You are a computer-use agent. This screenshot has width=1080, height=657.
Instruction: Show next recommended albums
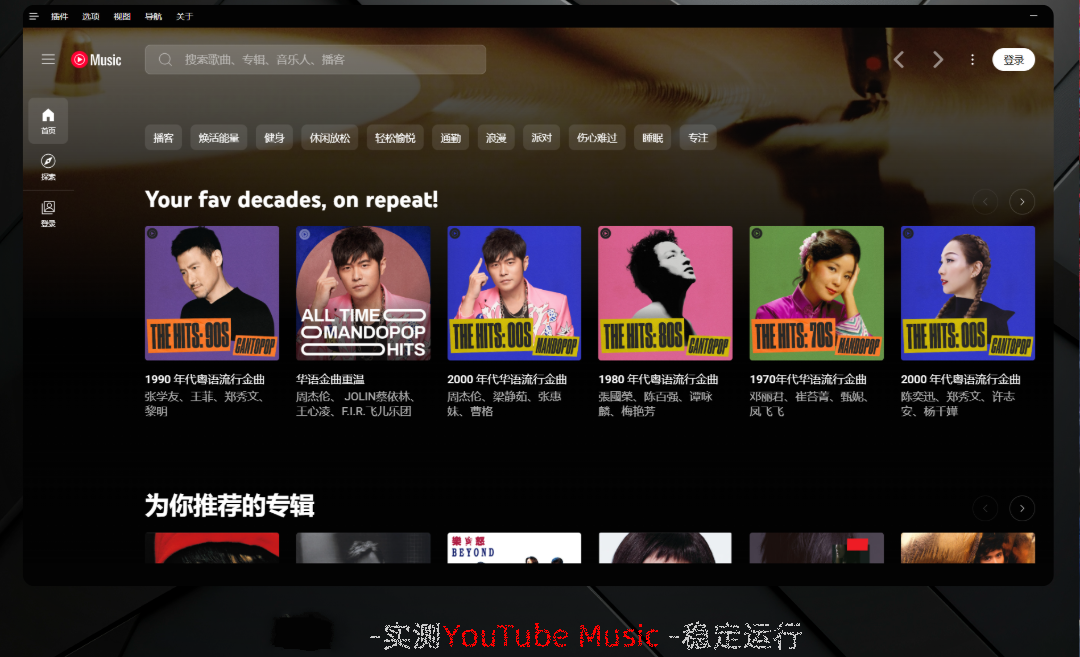1022,508
